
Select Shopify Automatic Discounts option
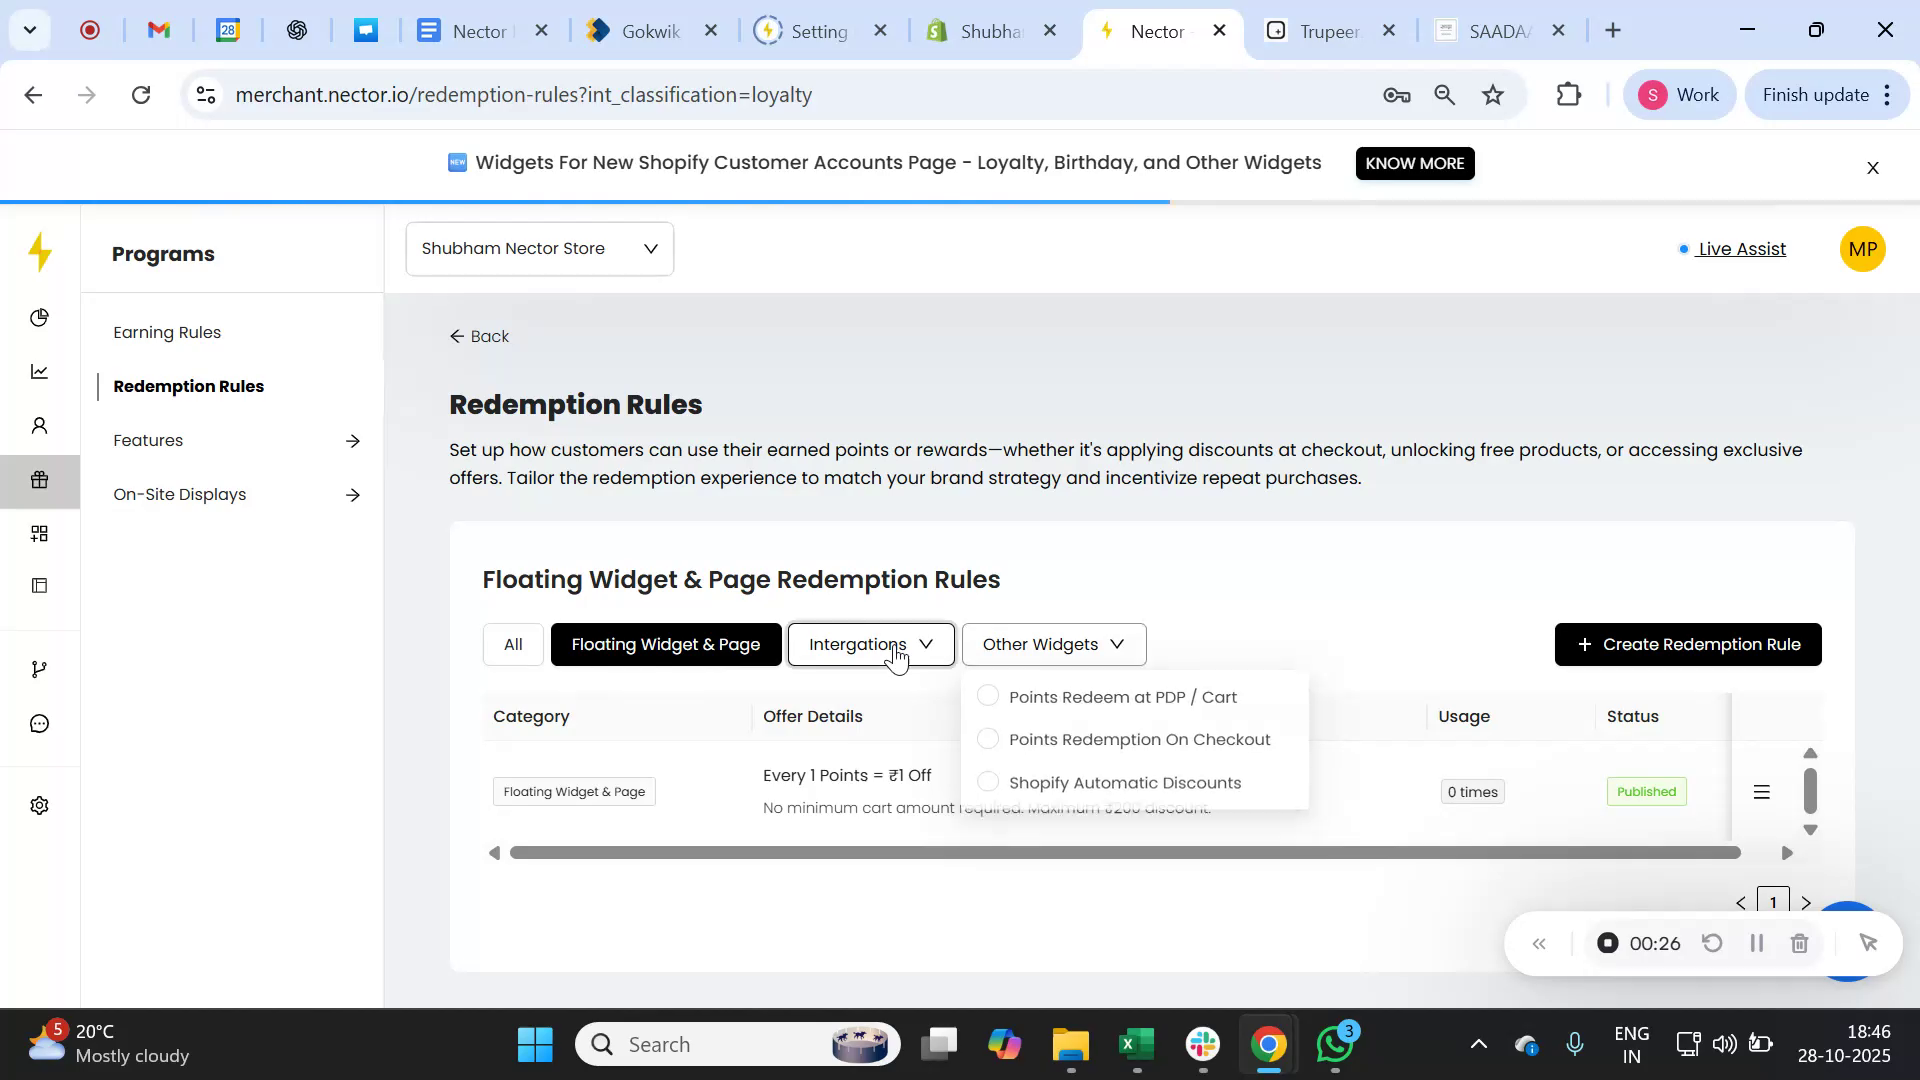1124,783
